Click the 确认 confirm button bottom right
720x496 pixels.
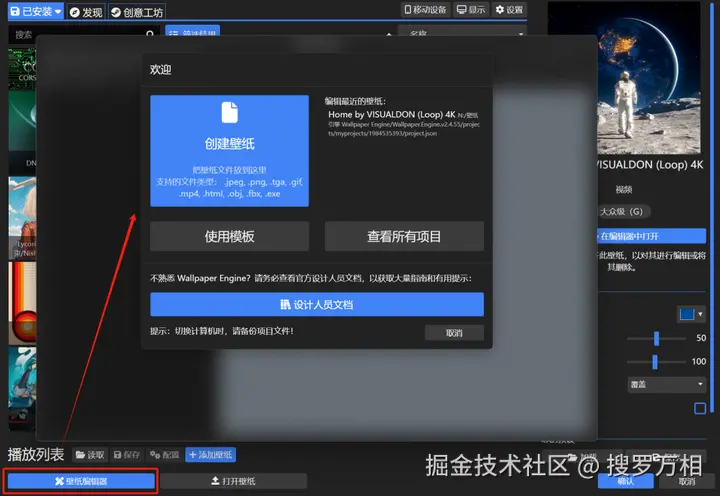[625, 481]
